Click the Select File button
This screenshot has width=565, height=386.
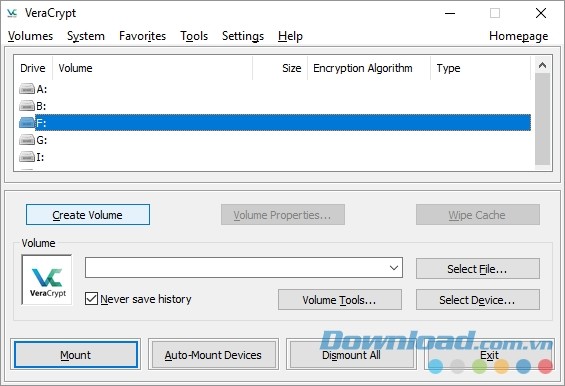[x=477, y=269]
